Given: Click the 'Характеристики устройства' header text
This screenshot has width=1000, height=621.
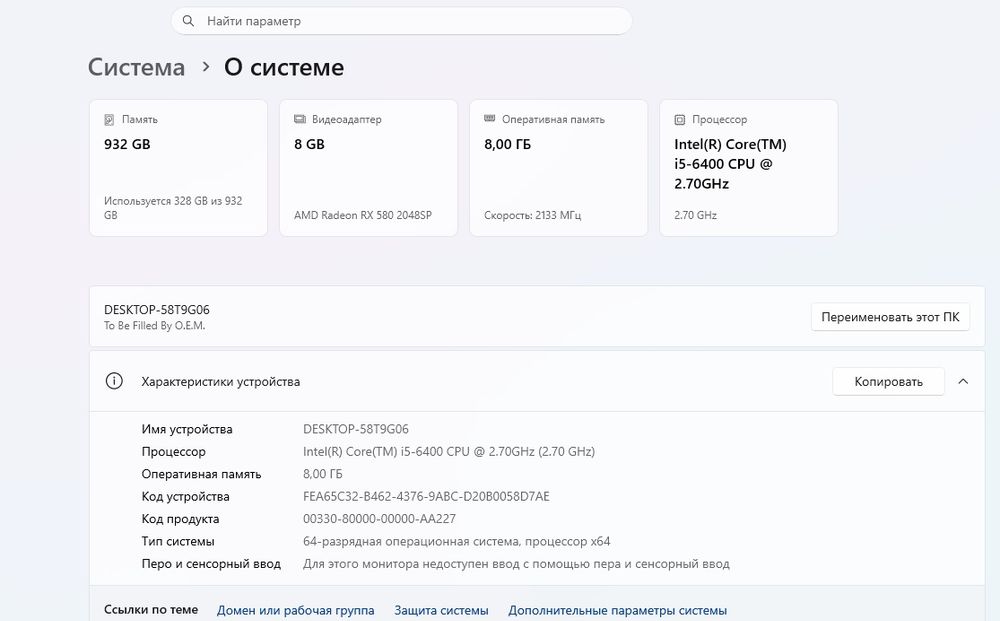Looking at the screenshot, I should point(221,382).
